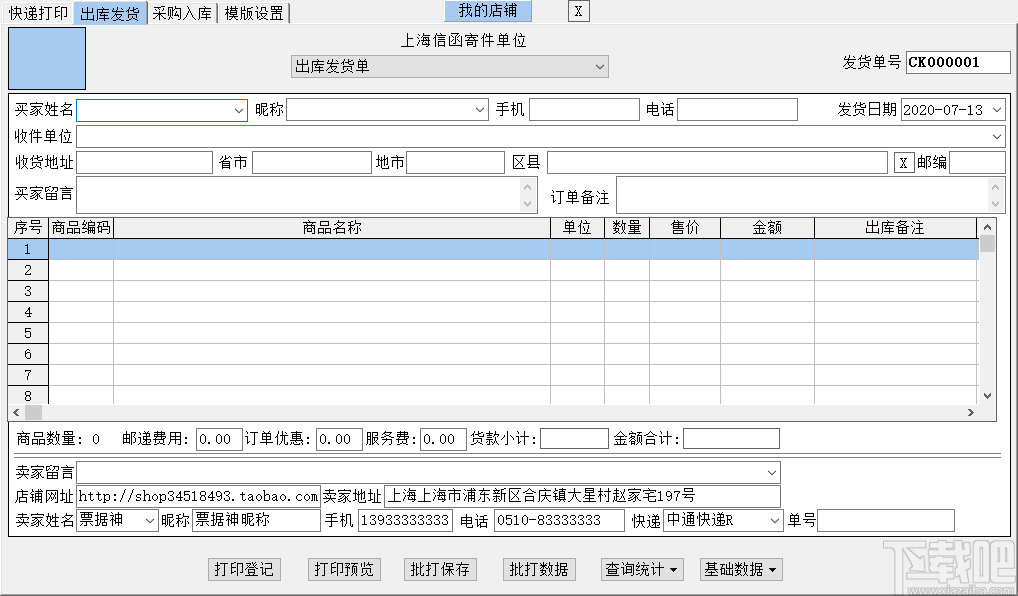Image resolution: width=1018 pixels, height=596 pixels.
Task: Open the 发货日期 date picker
Action: pos(998,110)
